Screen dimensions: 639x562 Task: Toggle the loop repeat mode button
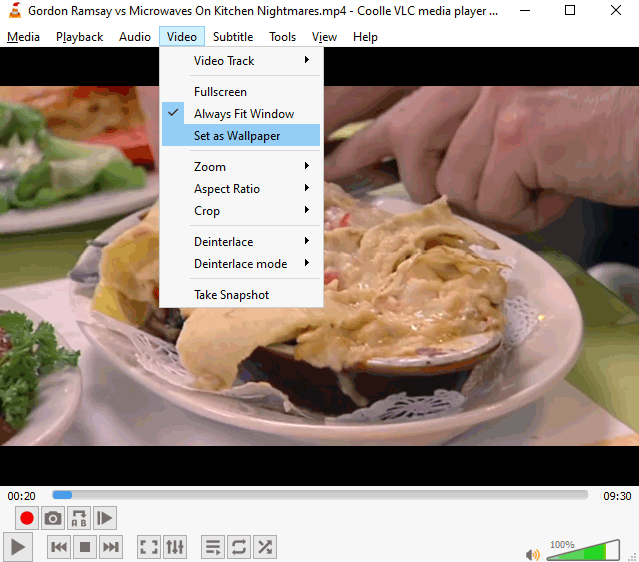tap(239, 547)
